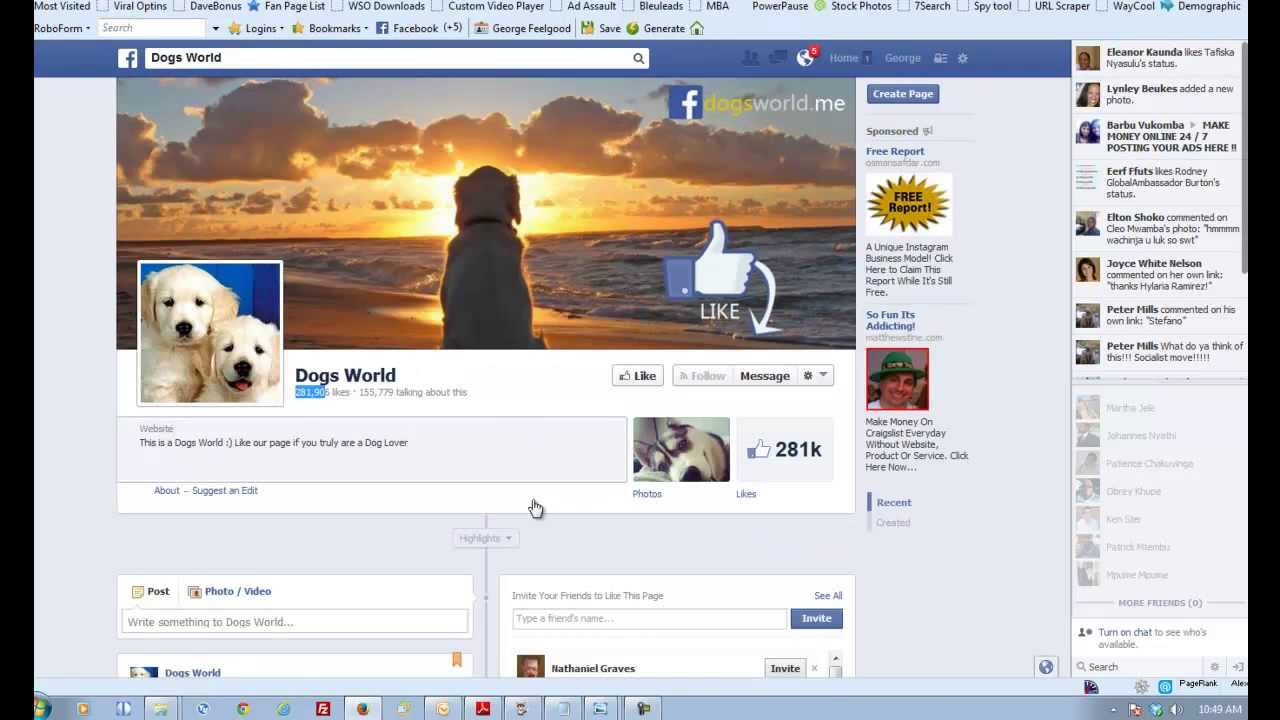The image size is (1280, 720).
Task: Click George in the Facebook header
Action: (x=902, y=58)
